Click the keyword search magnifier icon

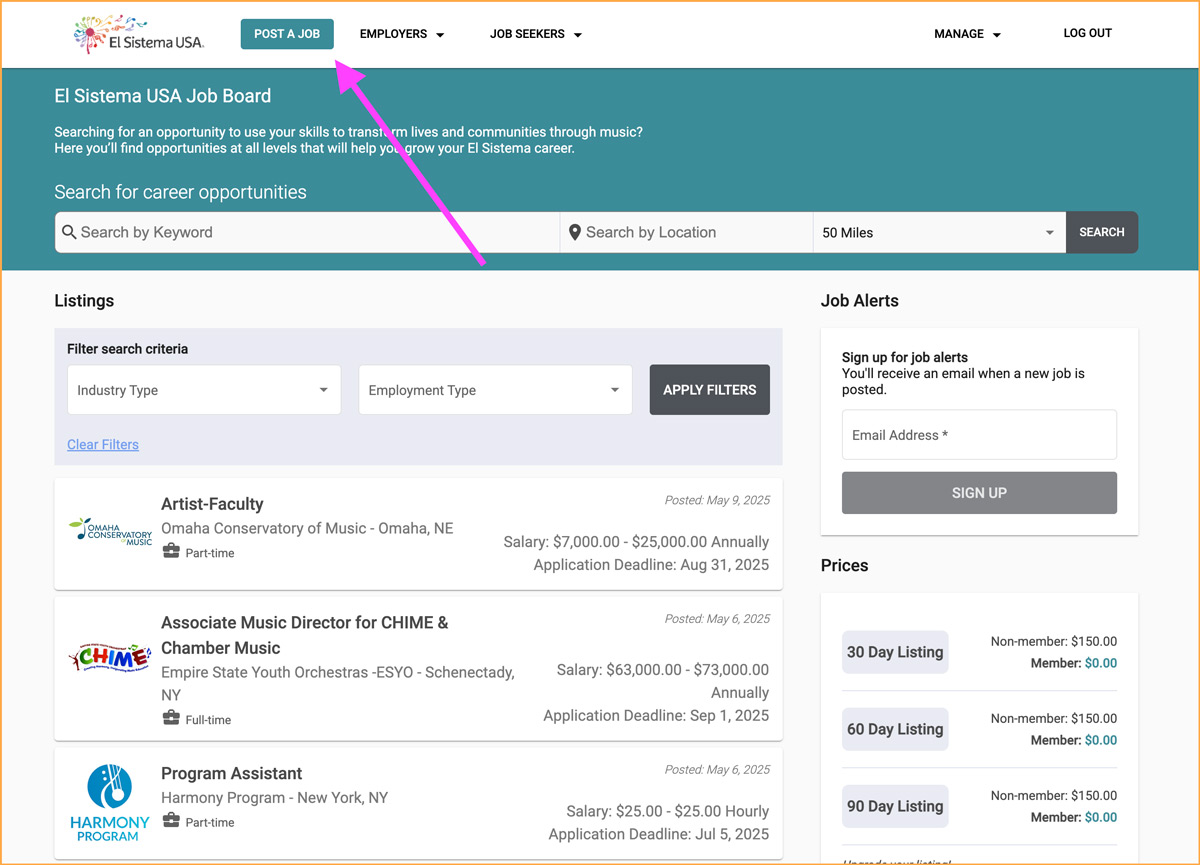click(x=69, y=232)
